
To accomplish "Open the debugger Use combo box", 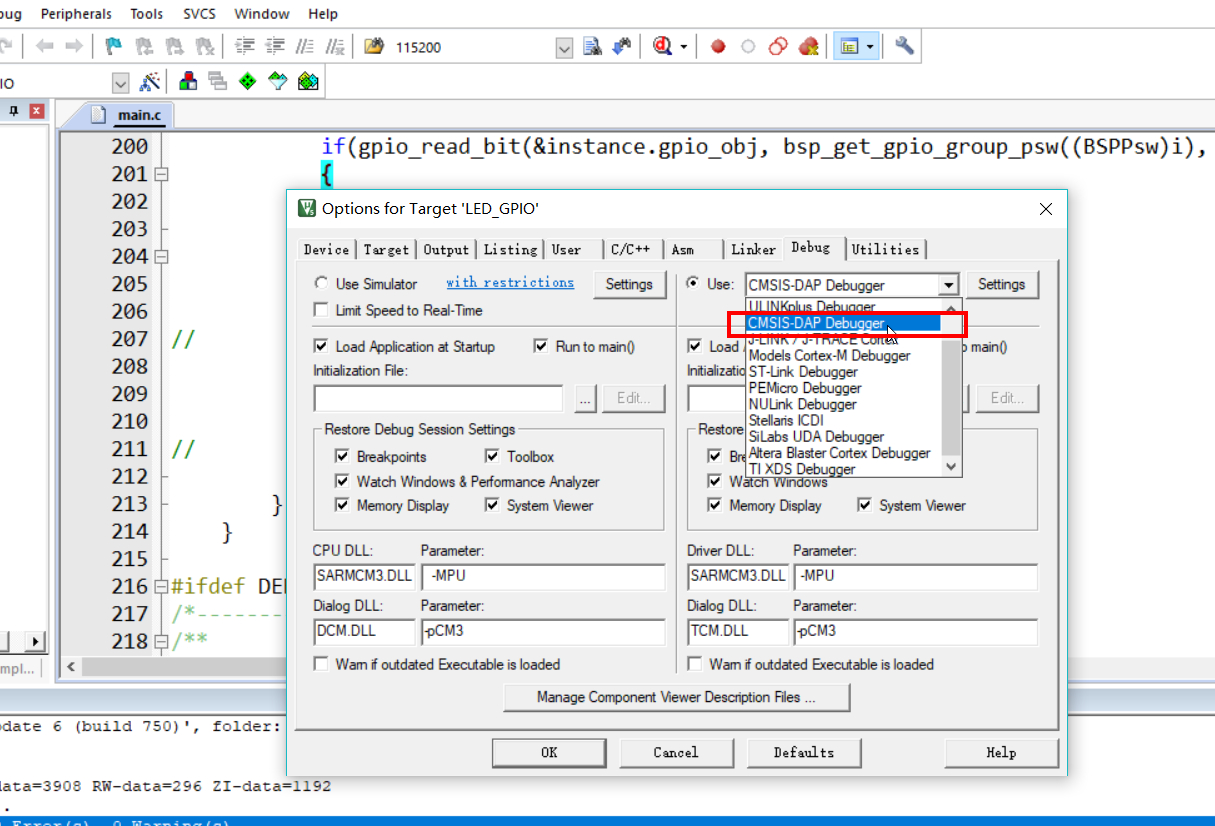I will 852,285.
